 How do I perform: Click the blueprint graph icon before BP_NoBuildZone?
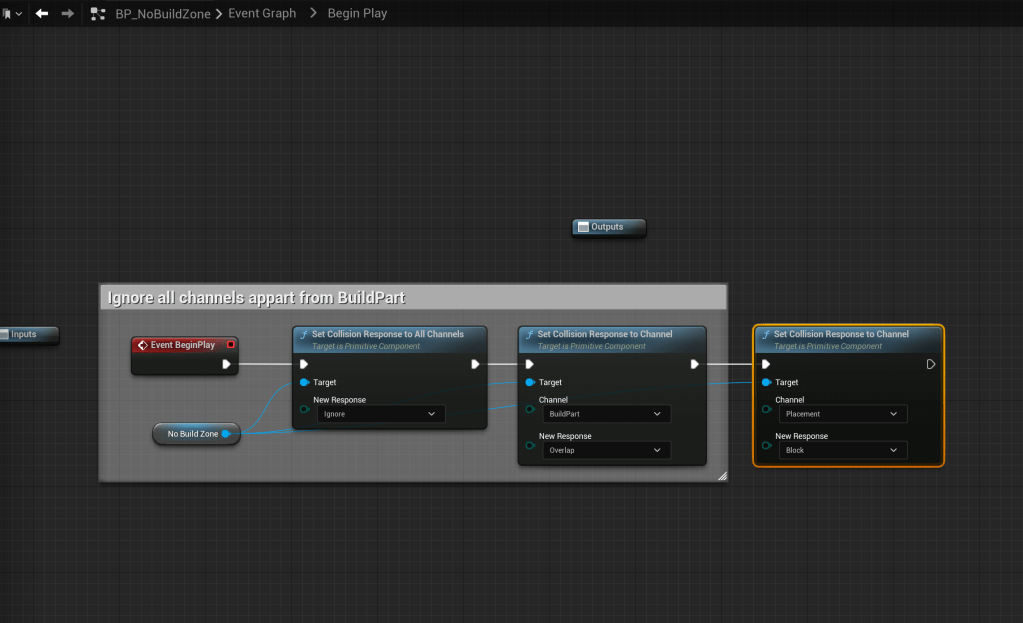[98, 14]
